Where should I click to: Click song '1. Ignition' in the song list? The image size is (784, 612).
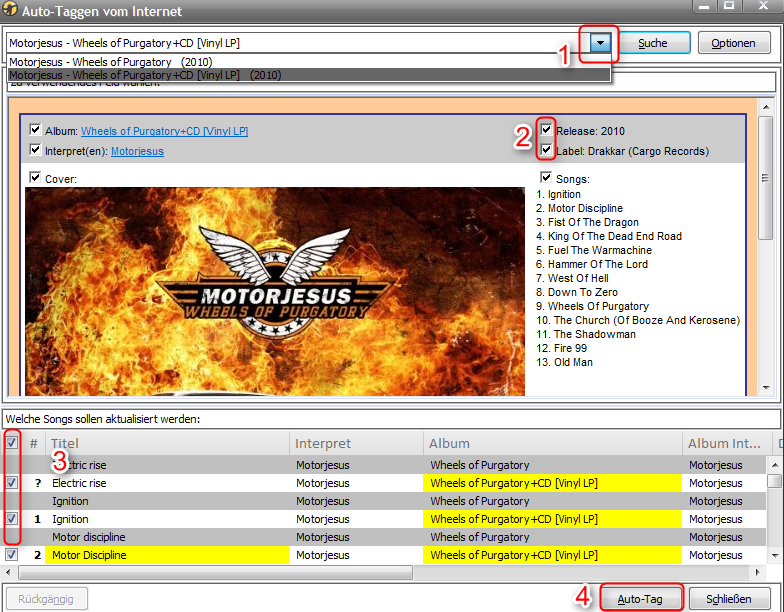click(x=558, y=194)
